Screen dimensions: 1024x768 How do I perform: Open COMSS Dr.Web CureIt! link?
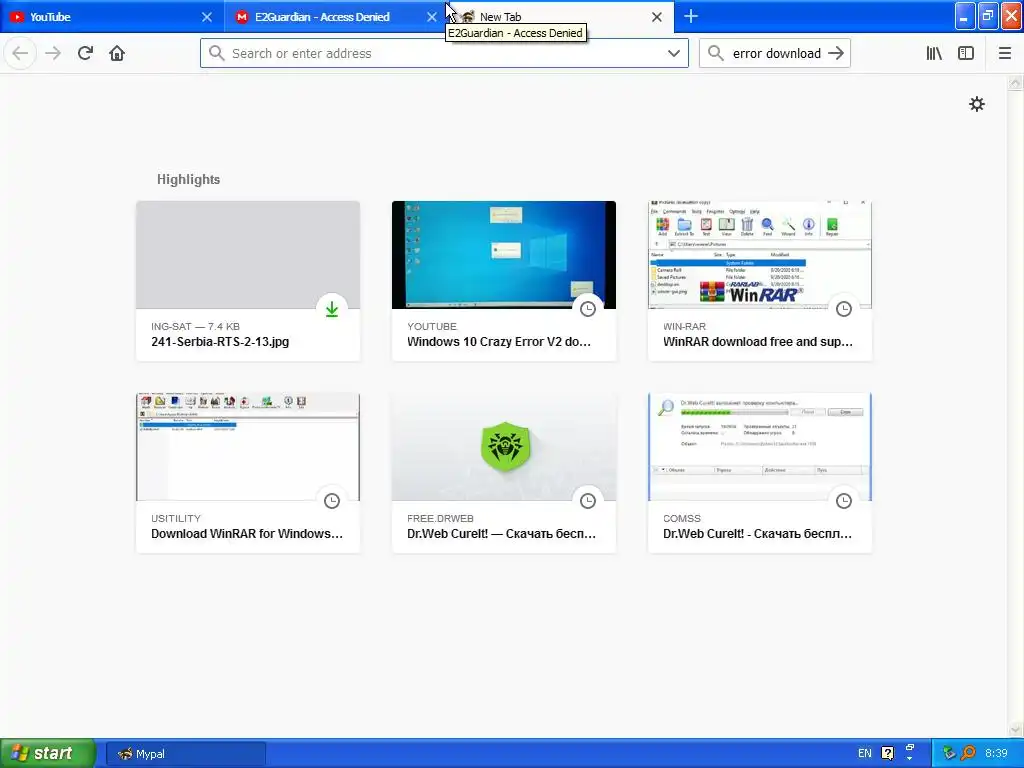758,534
